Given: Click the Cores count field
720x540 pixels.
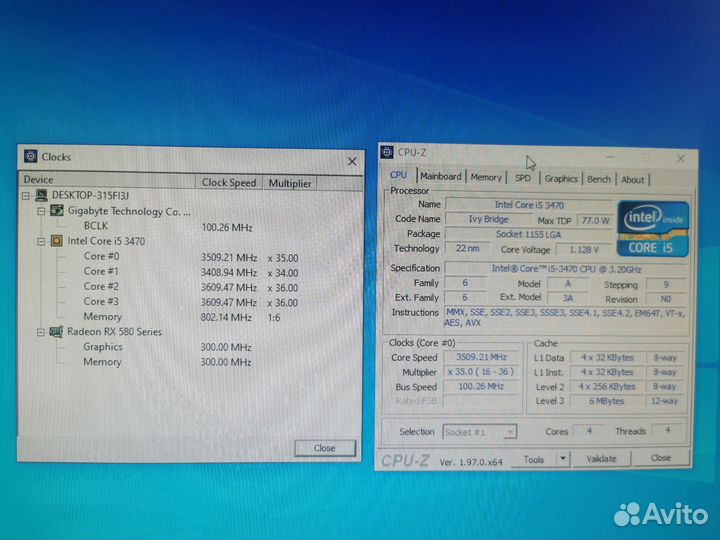Looking at the screenshot, I should [589, 431].
